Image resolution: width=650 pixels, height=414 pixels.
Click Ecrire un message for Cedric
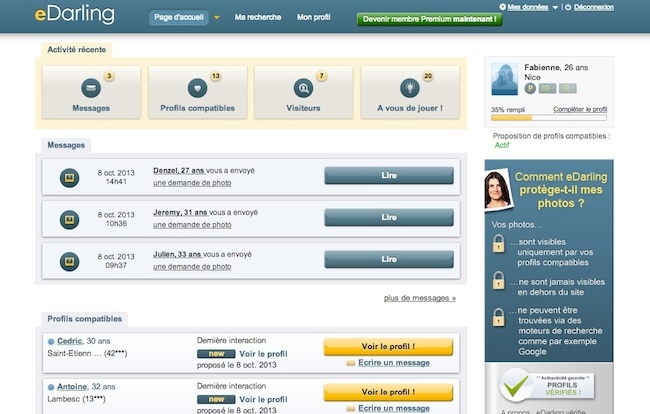point(394,363)
